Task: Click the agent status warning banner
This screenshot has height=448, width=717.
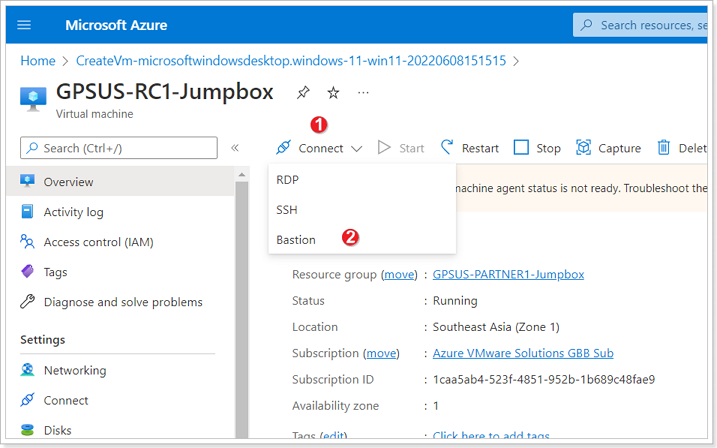Action: [581, 188]
